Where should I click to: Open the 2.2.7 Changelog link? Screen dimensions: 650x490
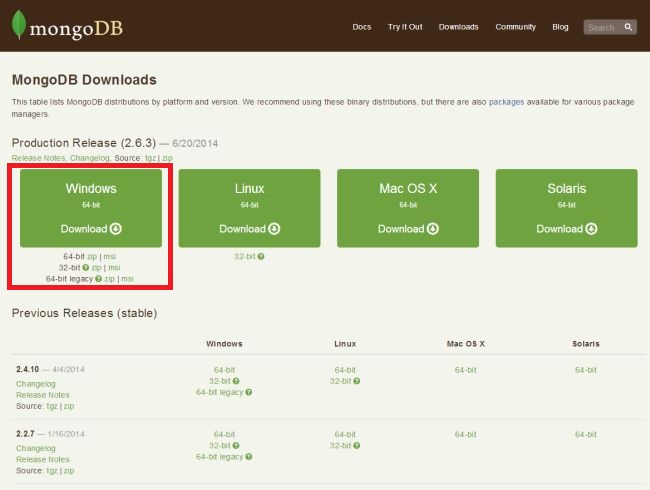pos(36,449)
